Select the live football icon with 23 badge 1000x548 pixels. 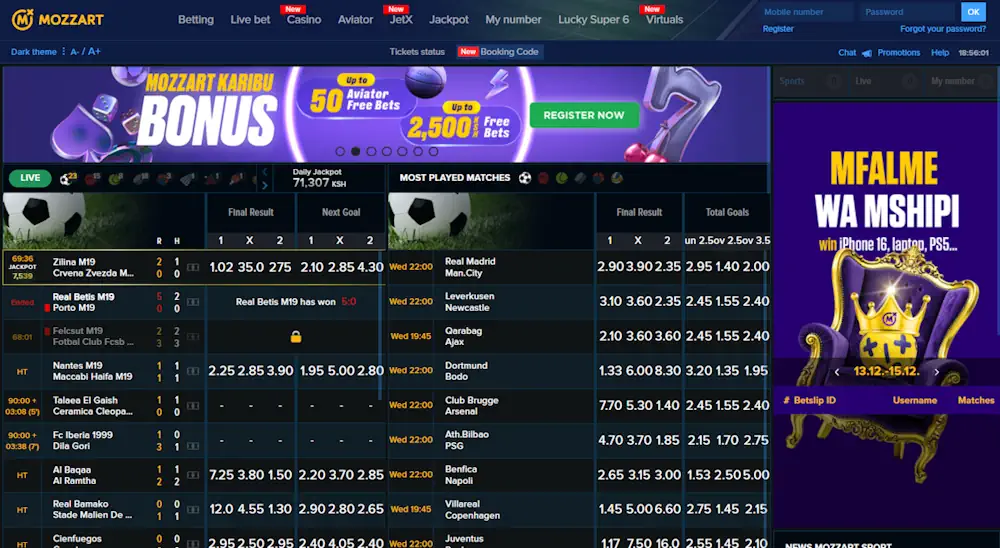tap(67, 179)
